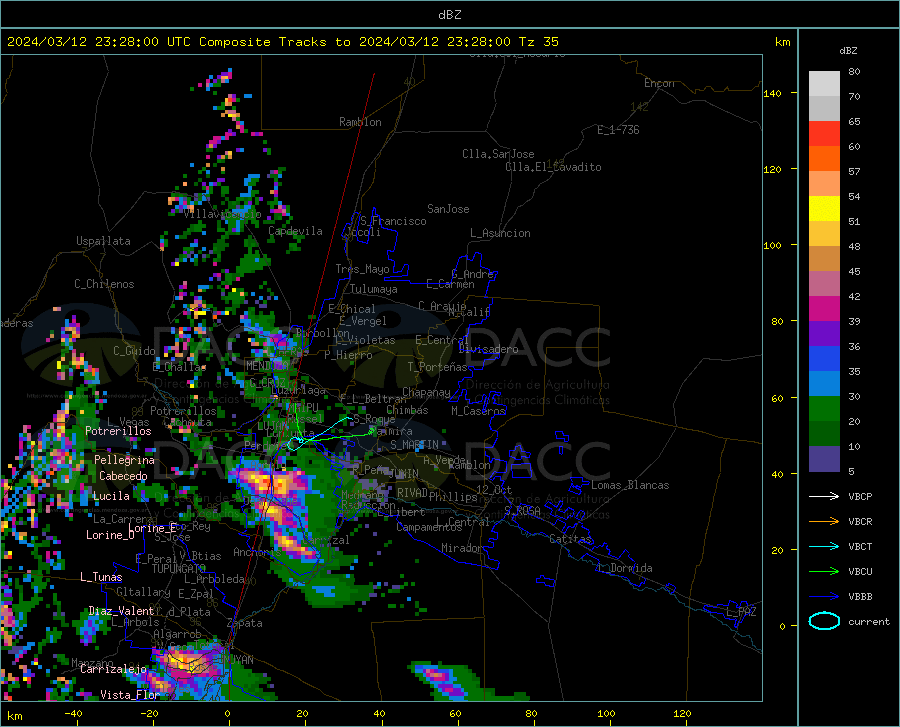Click the 'Tres_Mayo' map label
This screenshot has height=727, width=900.
(x=362, y=269)
